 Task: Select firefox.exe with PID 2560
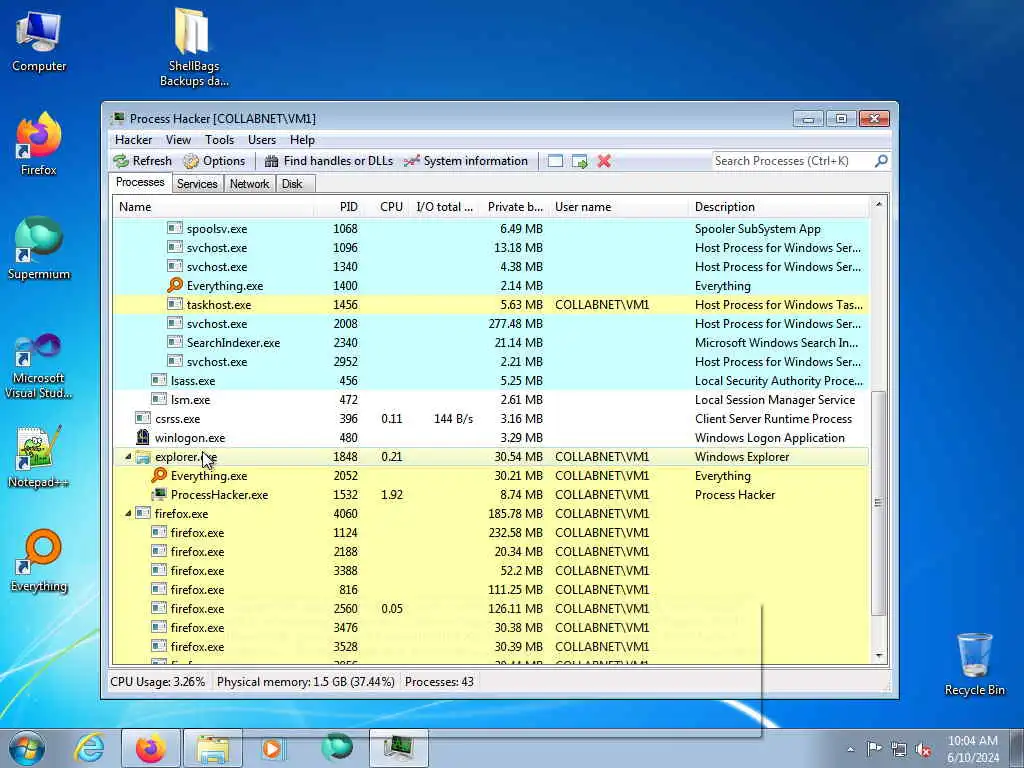[490, 608]
